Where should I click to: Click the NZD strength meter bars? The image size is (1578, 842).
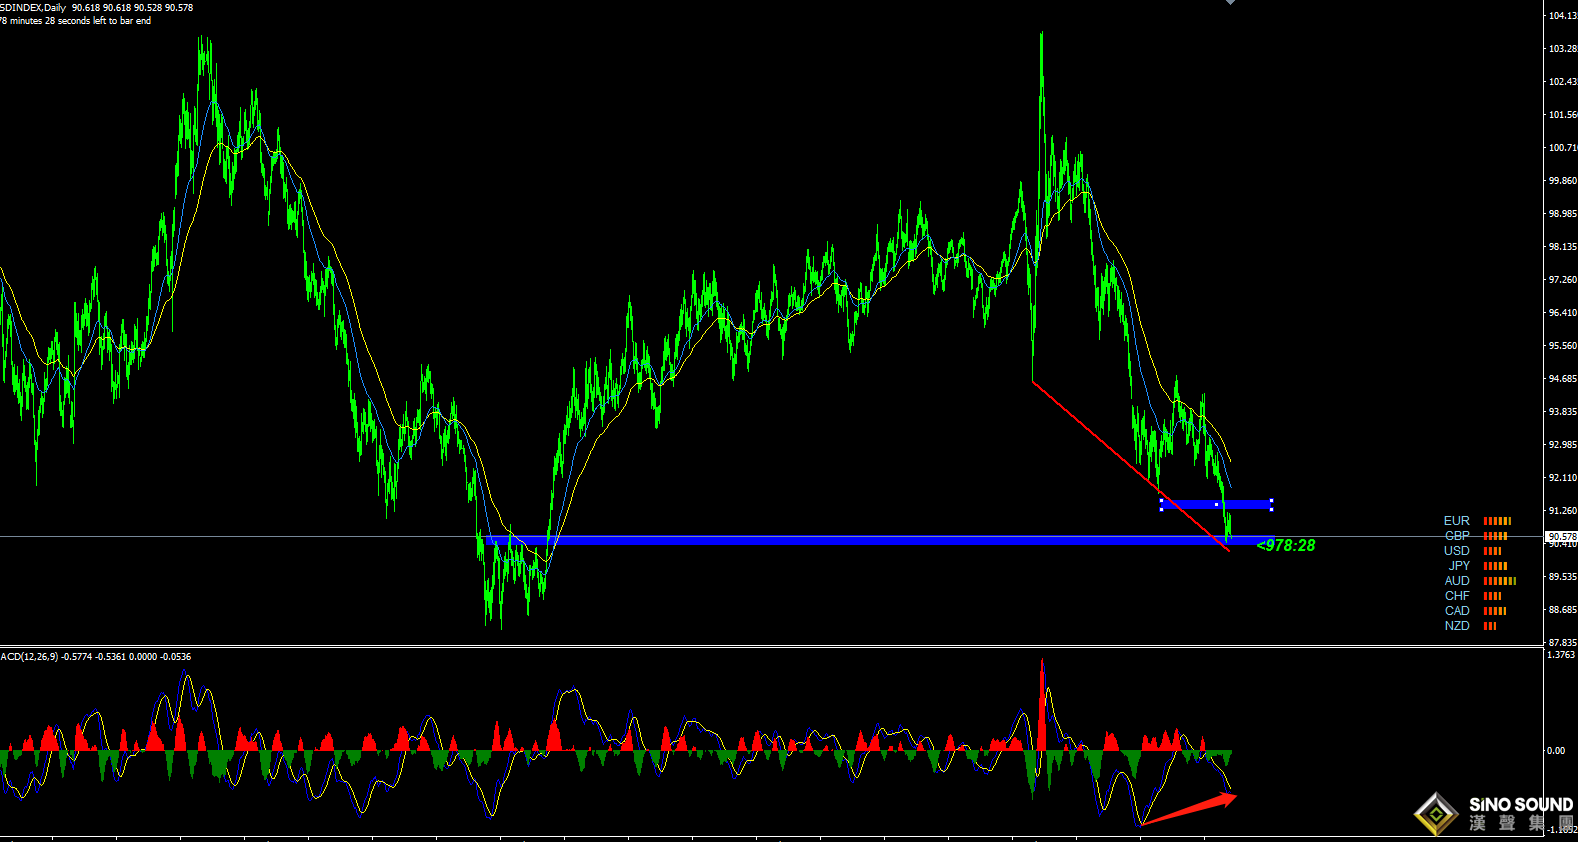pyautogui.click(x=1490, y=626)
